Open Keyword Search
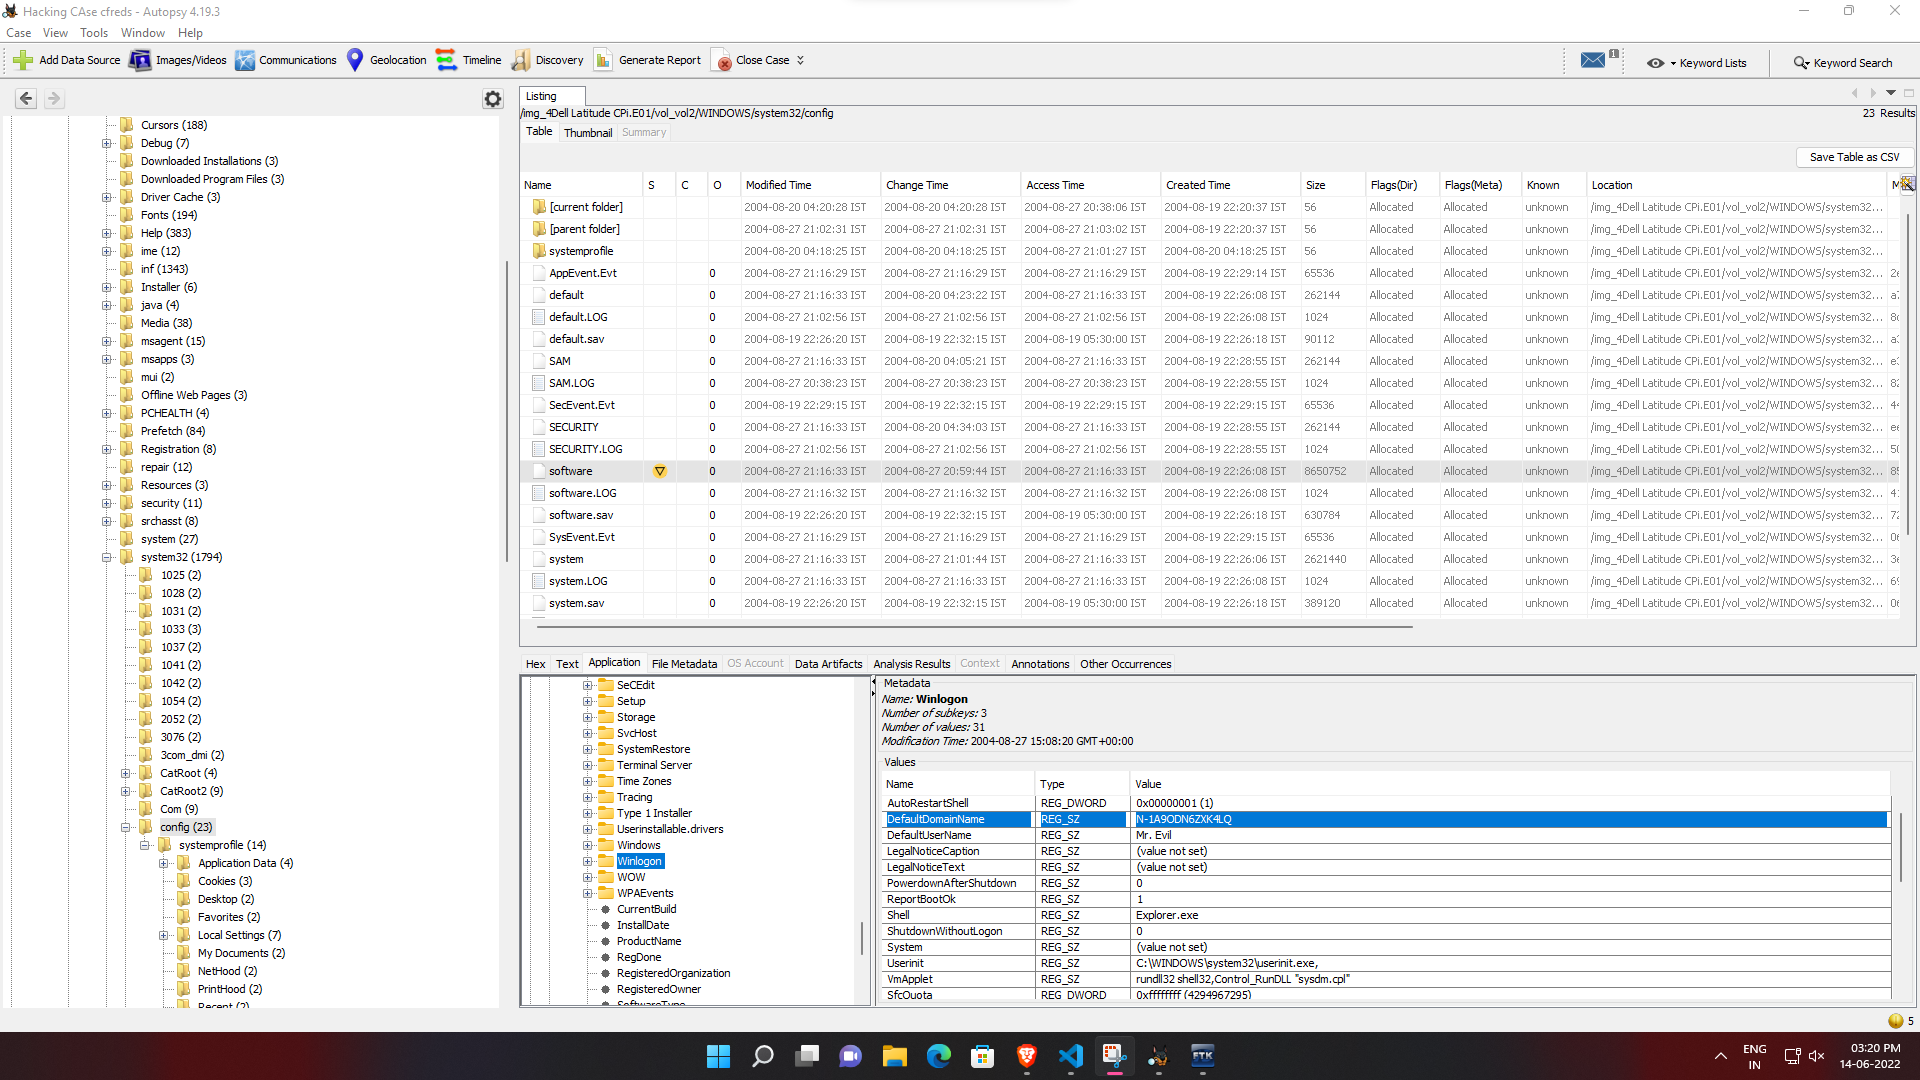Image resolution: width=1920 pixels, height=1080 pixels. coord(1842,63)
